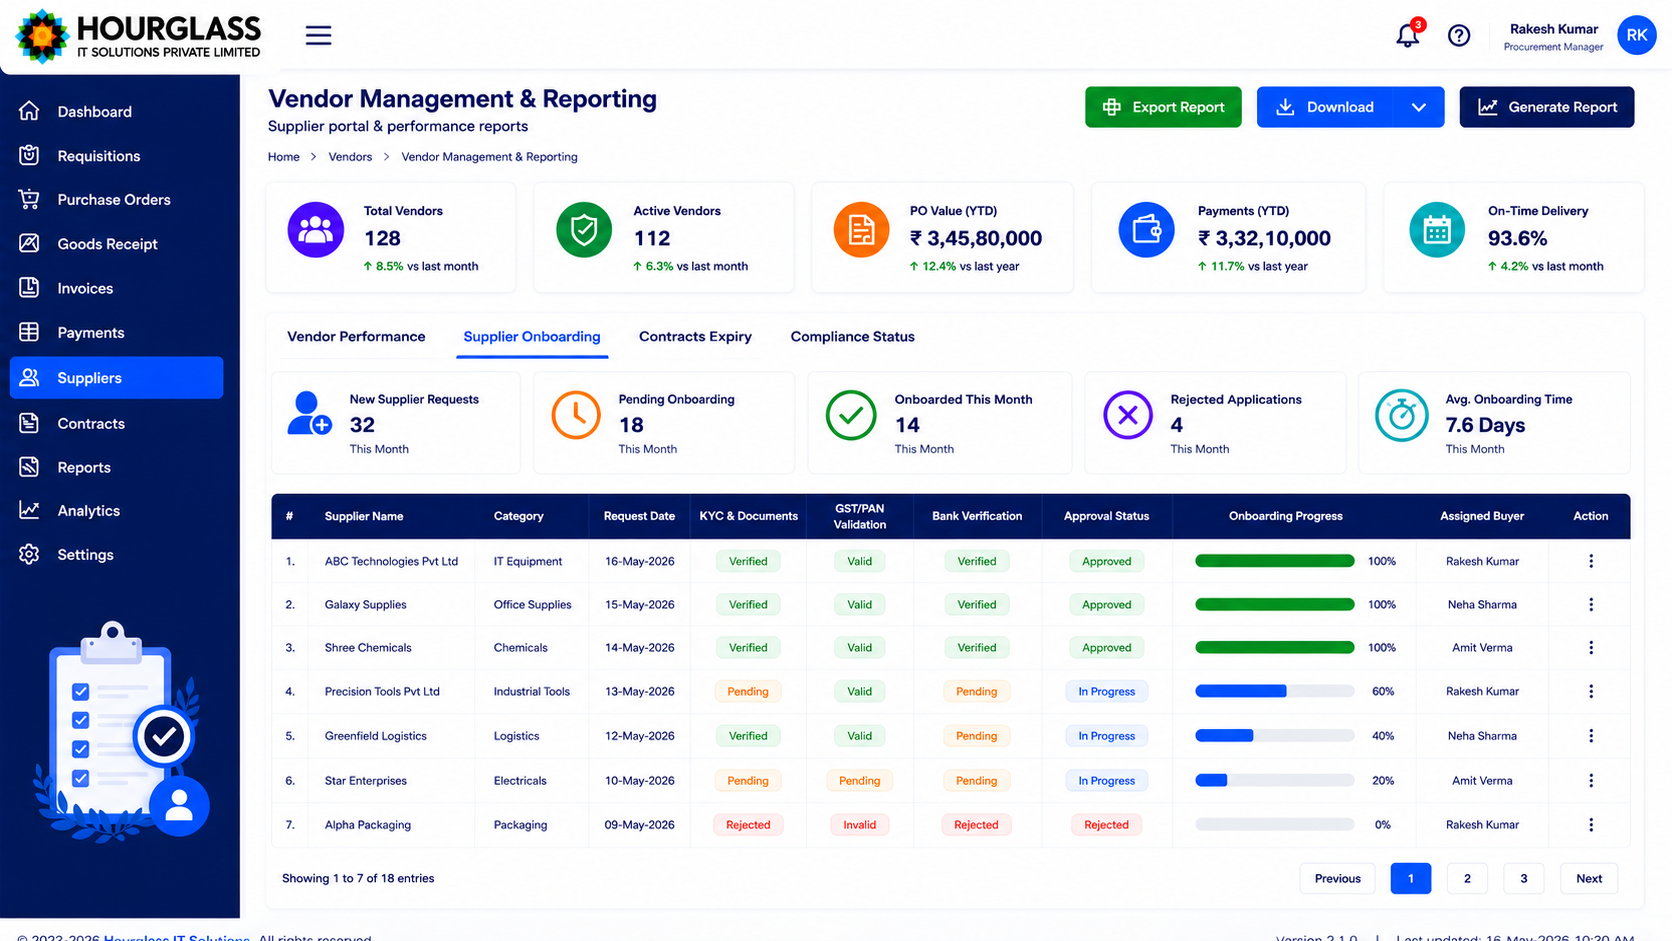Click the Active Vendors shield icon
This screenshot has width=1672, height=941.
click(x=584, y=230)
